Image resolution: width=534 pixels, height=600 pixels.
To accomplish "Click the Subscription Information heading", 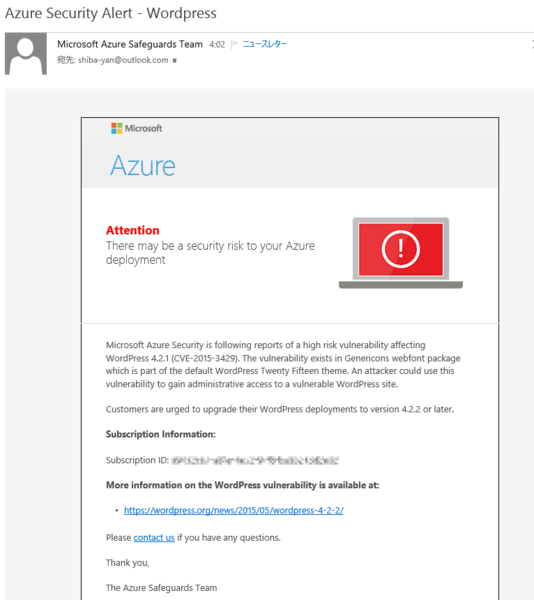I will pyautogui.click(x=161, y=434).
